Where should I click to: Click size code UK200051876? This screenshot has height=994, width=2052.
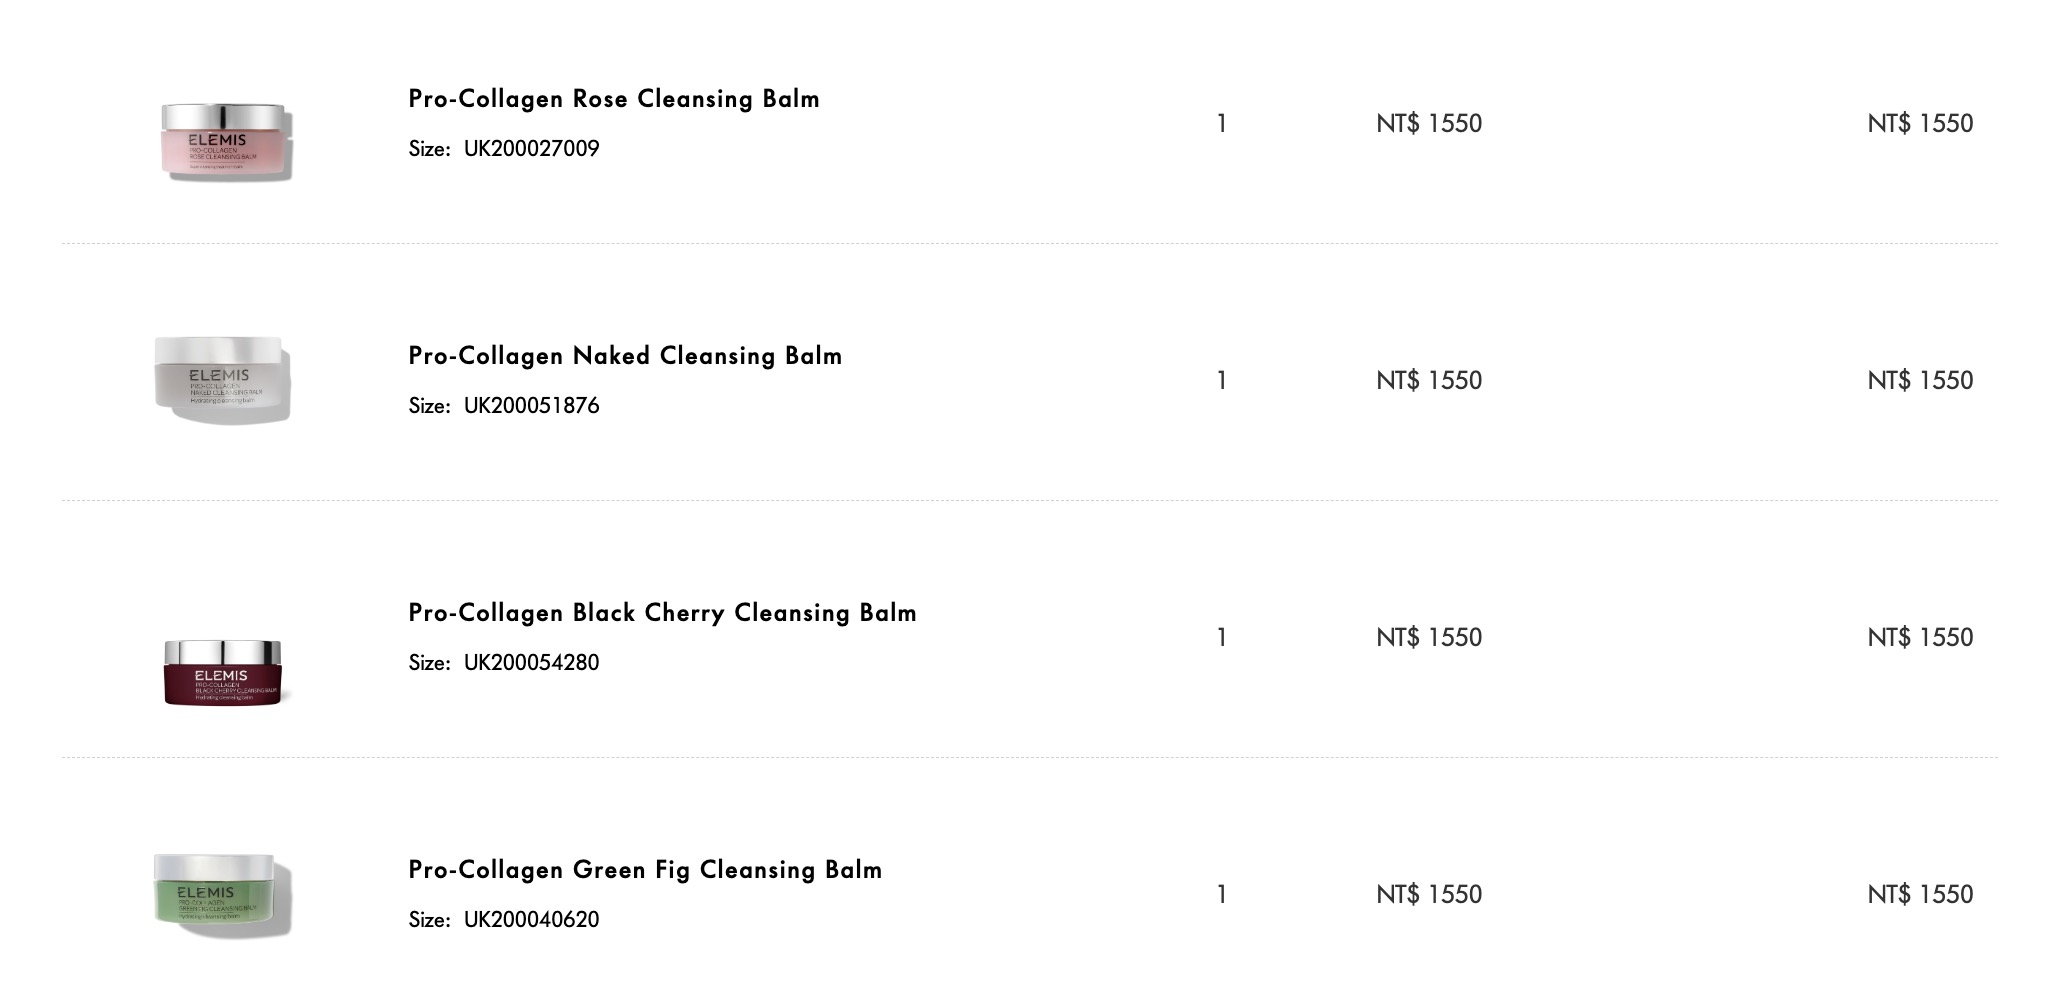coord(531,406)
